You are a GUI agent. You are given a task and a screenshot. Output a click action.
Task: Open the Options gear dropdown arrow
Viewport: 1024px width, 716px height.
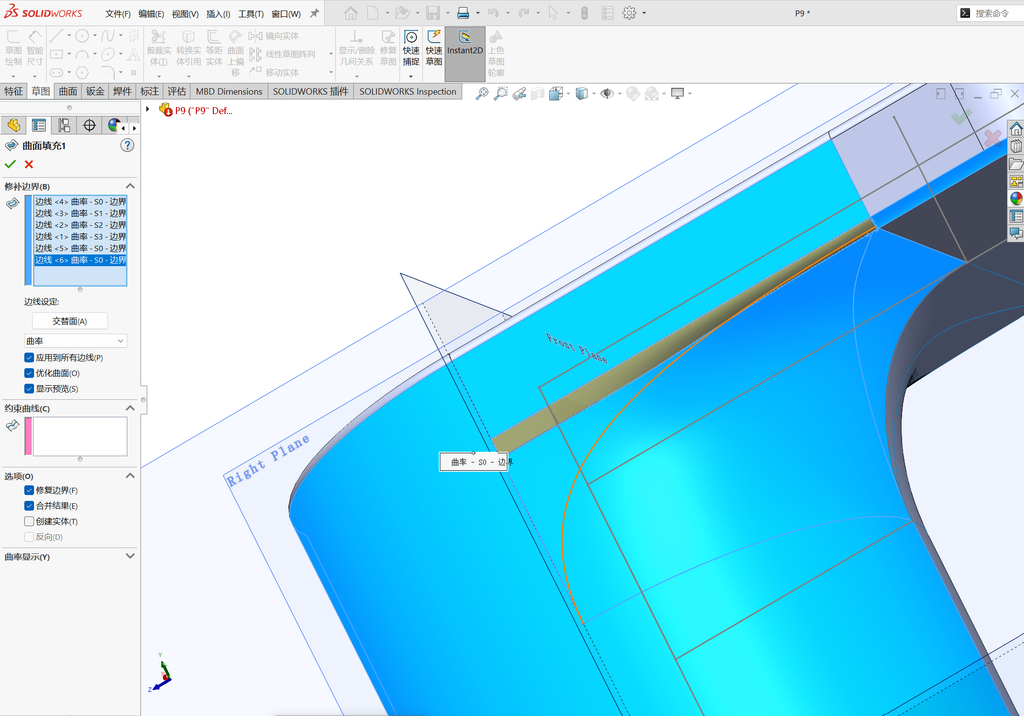[x=644, y=13]
